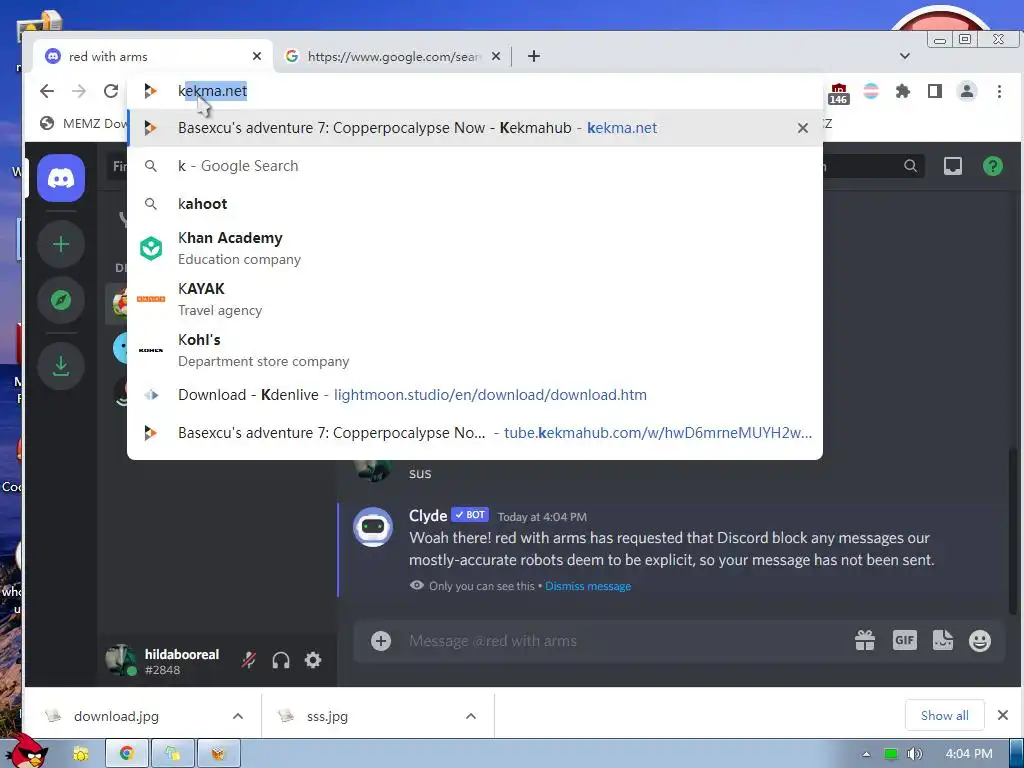Expand the download.jpg options chevron
The height and width of the screenshot is (768, 1024).
(238, 716)
